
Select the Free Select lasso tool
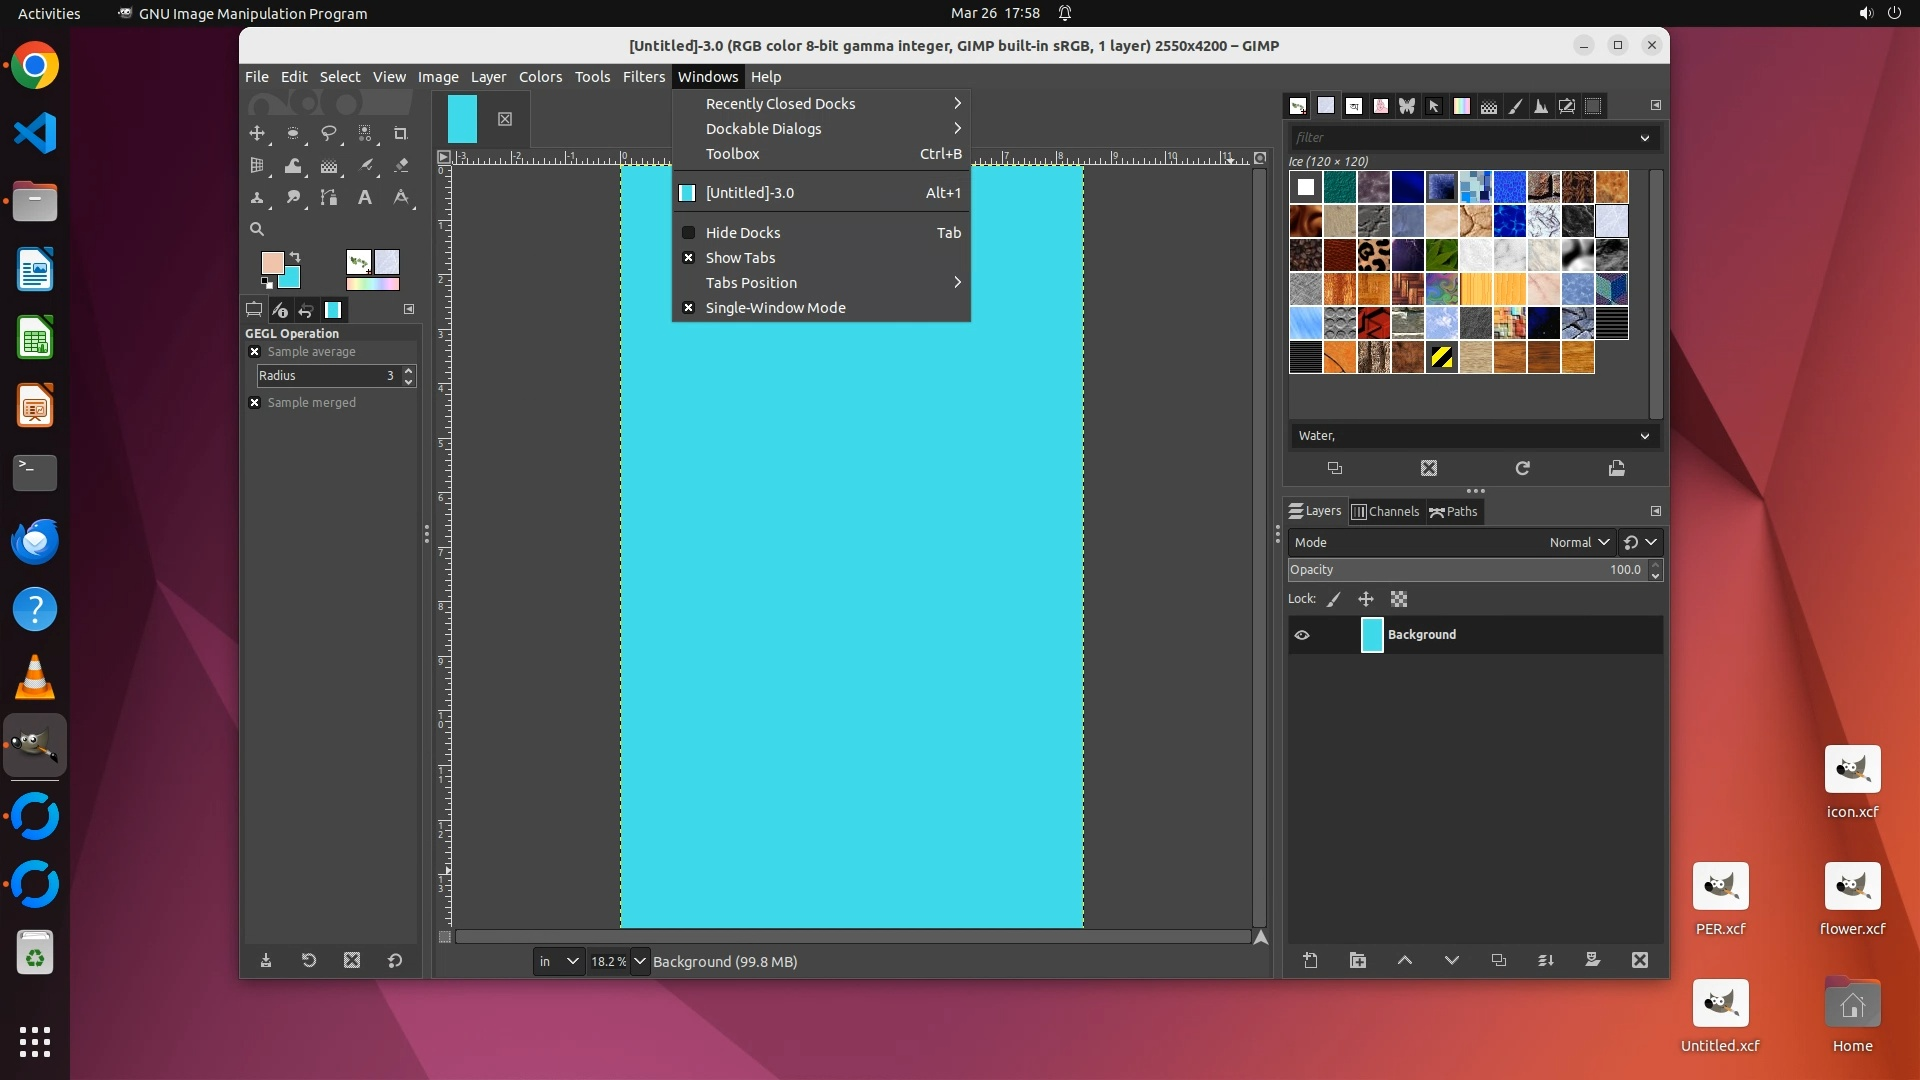[x=329, y=133]
